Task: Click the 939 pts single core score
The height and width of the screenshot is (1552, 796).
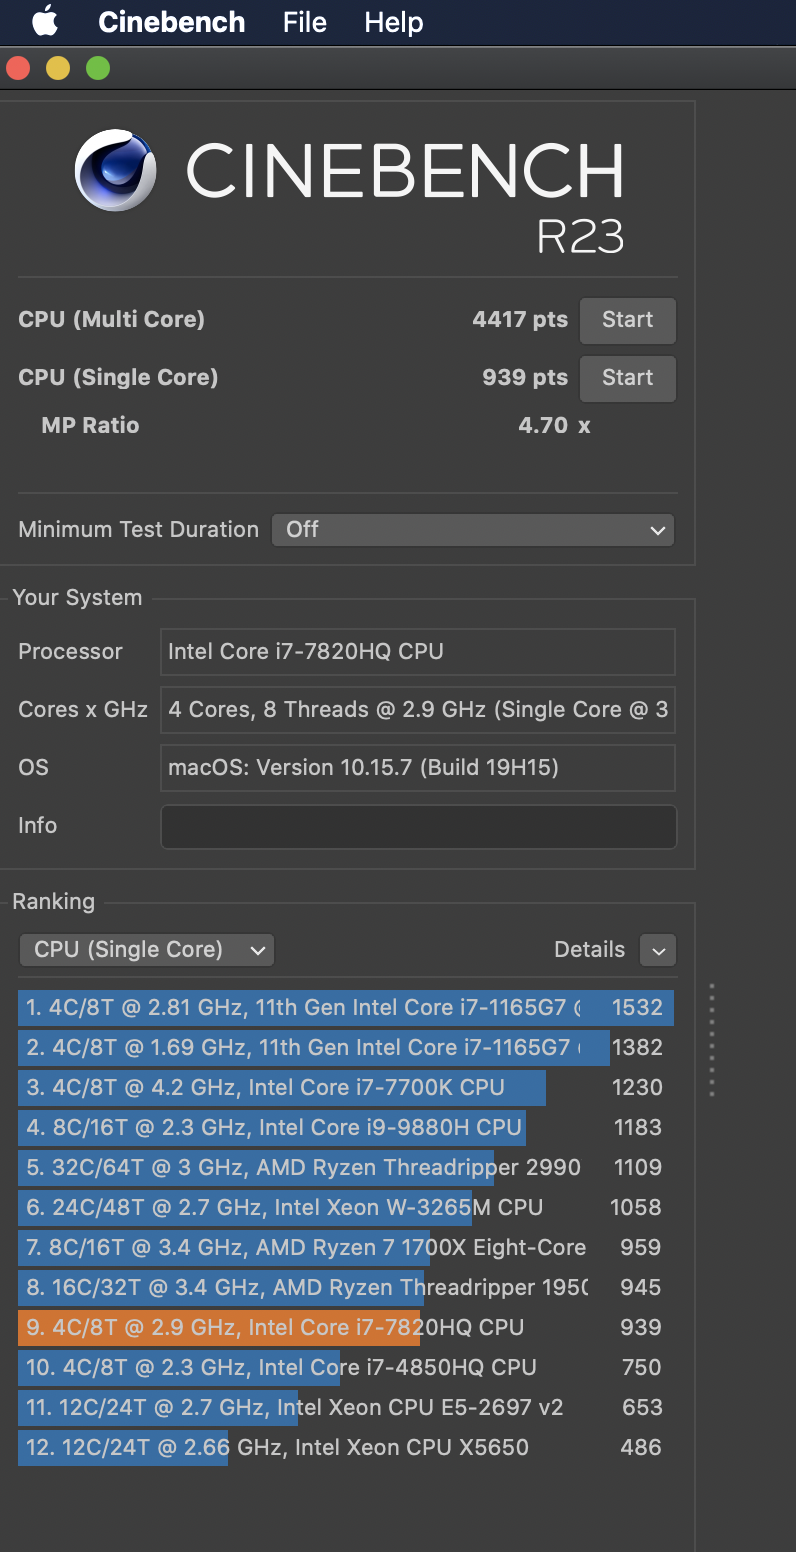Action: tap(525, 378)
